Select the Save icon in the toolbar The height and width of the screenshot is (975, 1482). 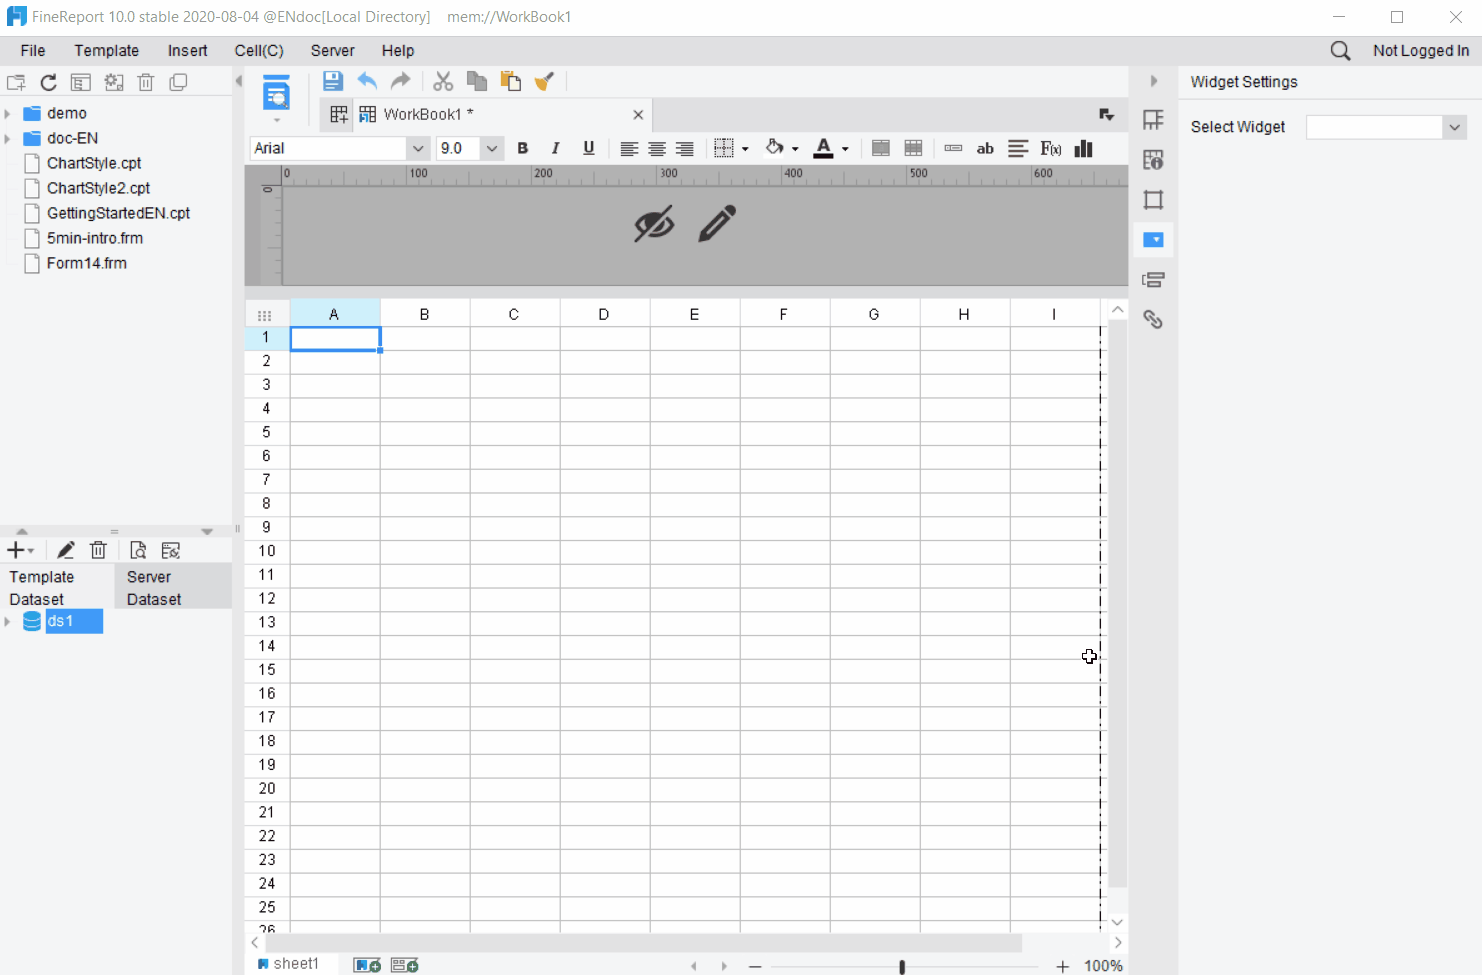tap(332, 81)
